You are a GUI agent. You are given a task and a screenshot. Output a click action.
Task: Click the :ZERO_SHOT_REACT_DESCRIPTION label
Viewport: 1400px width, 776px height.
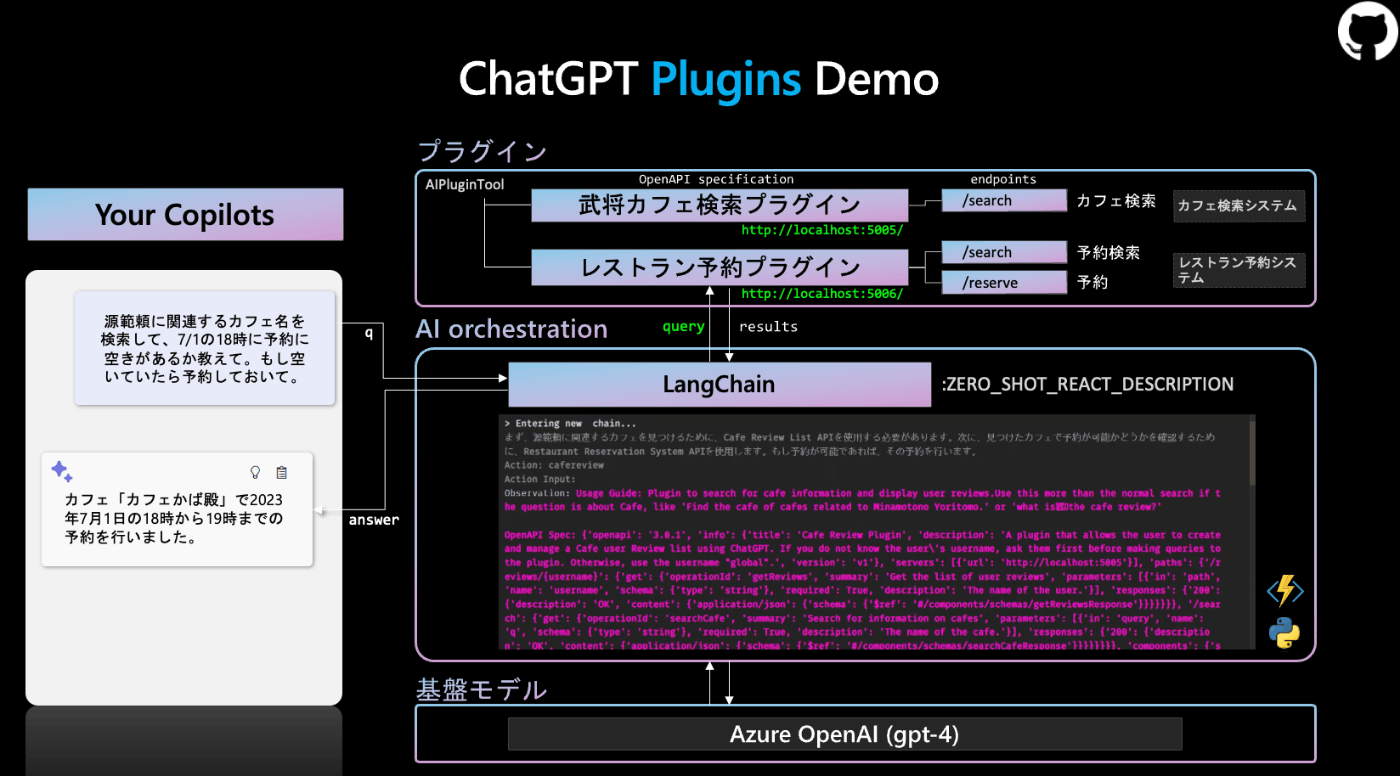(1088, 384)
